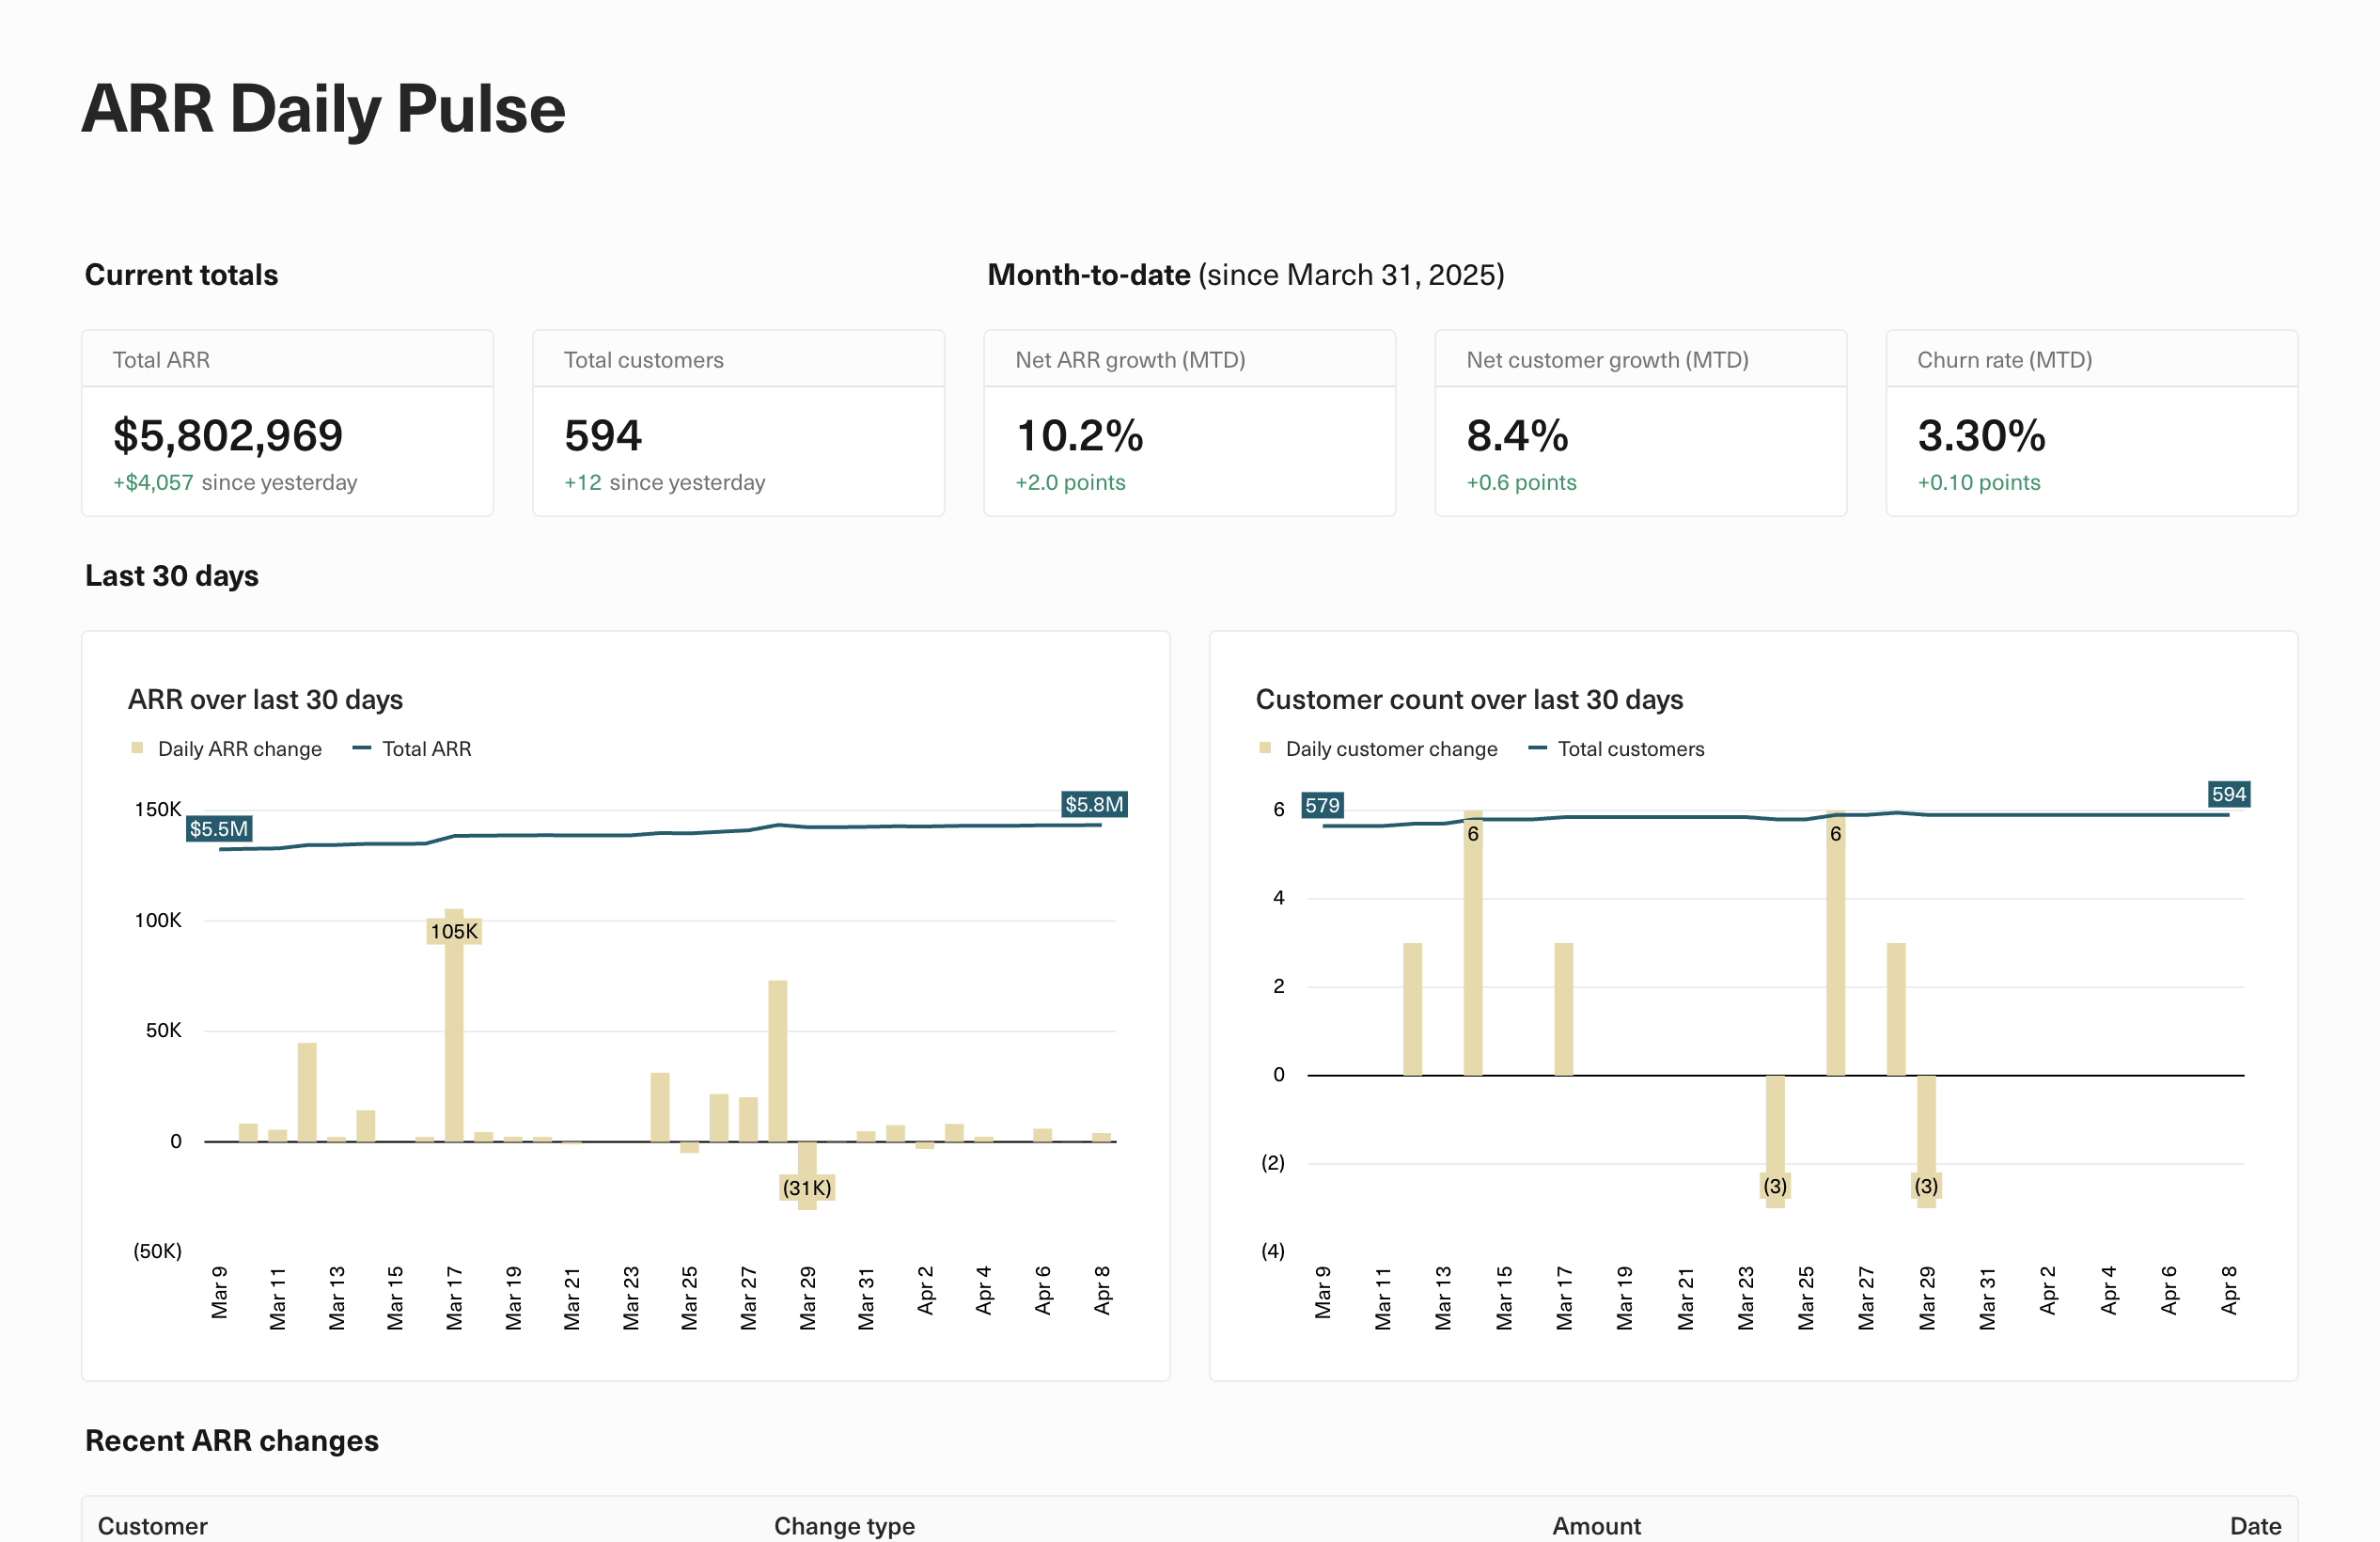Click the $5.8M ending ARR data label
Viewport: 2380px width, 1542px height.
pos(1093,804)
